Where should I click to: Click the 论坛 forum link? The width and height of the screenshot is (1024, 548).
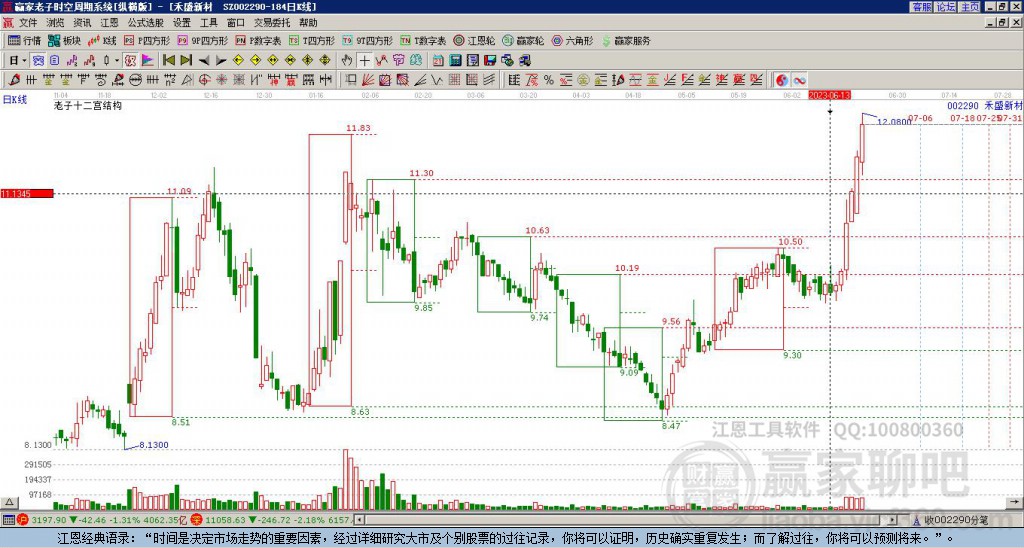tap(946, 7)
